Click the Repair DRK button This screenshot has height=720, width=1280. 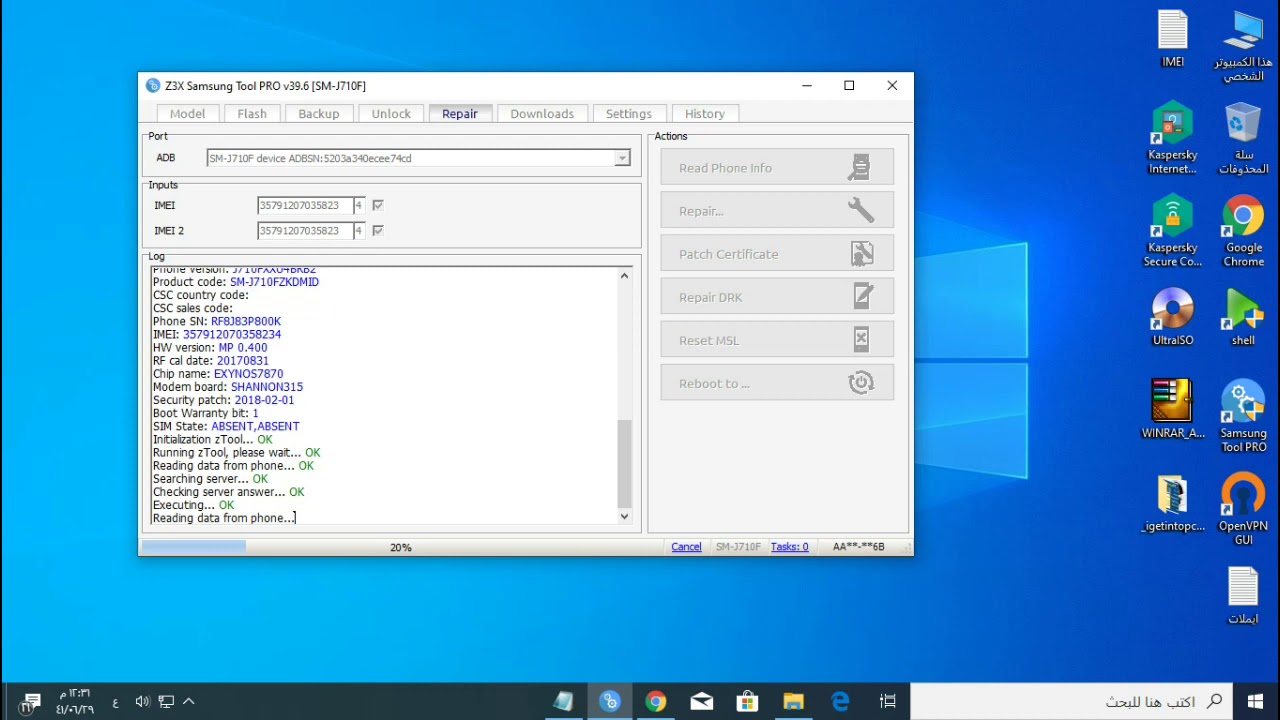(x=777, y=297)
